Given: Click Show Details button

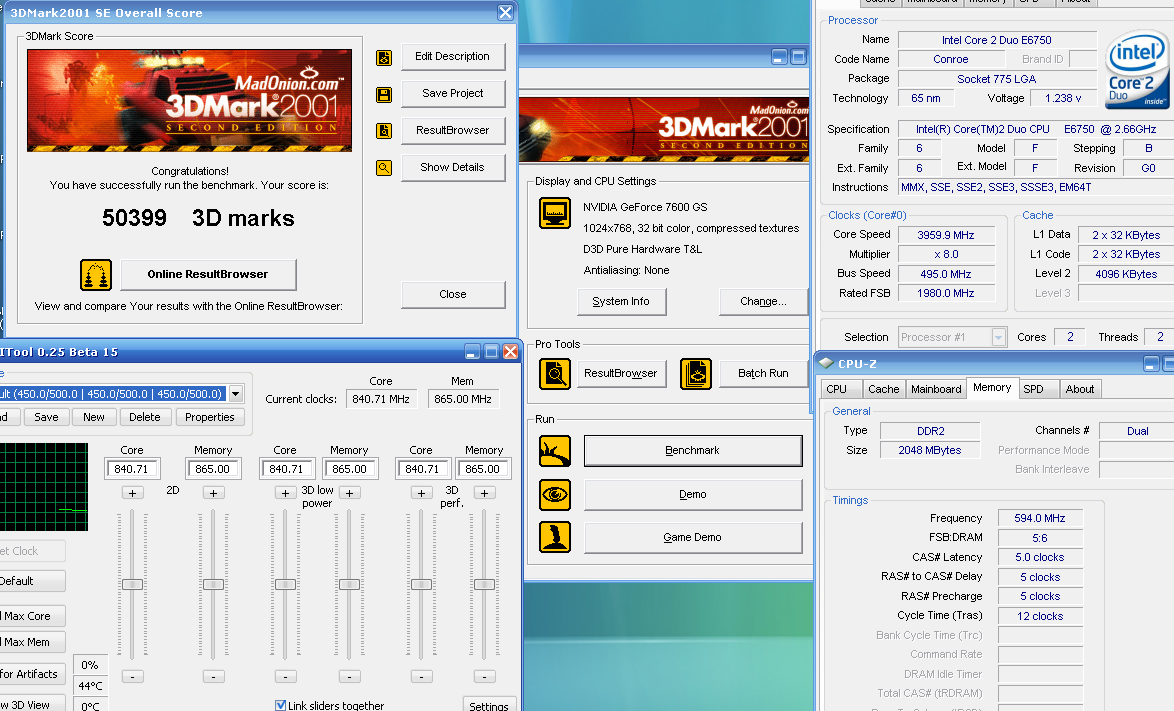Looking at the screenshot, I should click(x=453, y=167).
